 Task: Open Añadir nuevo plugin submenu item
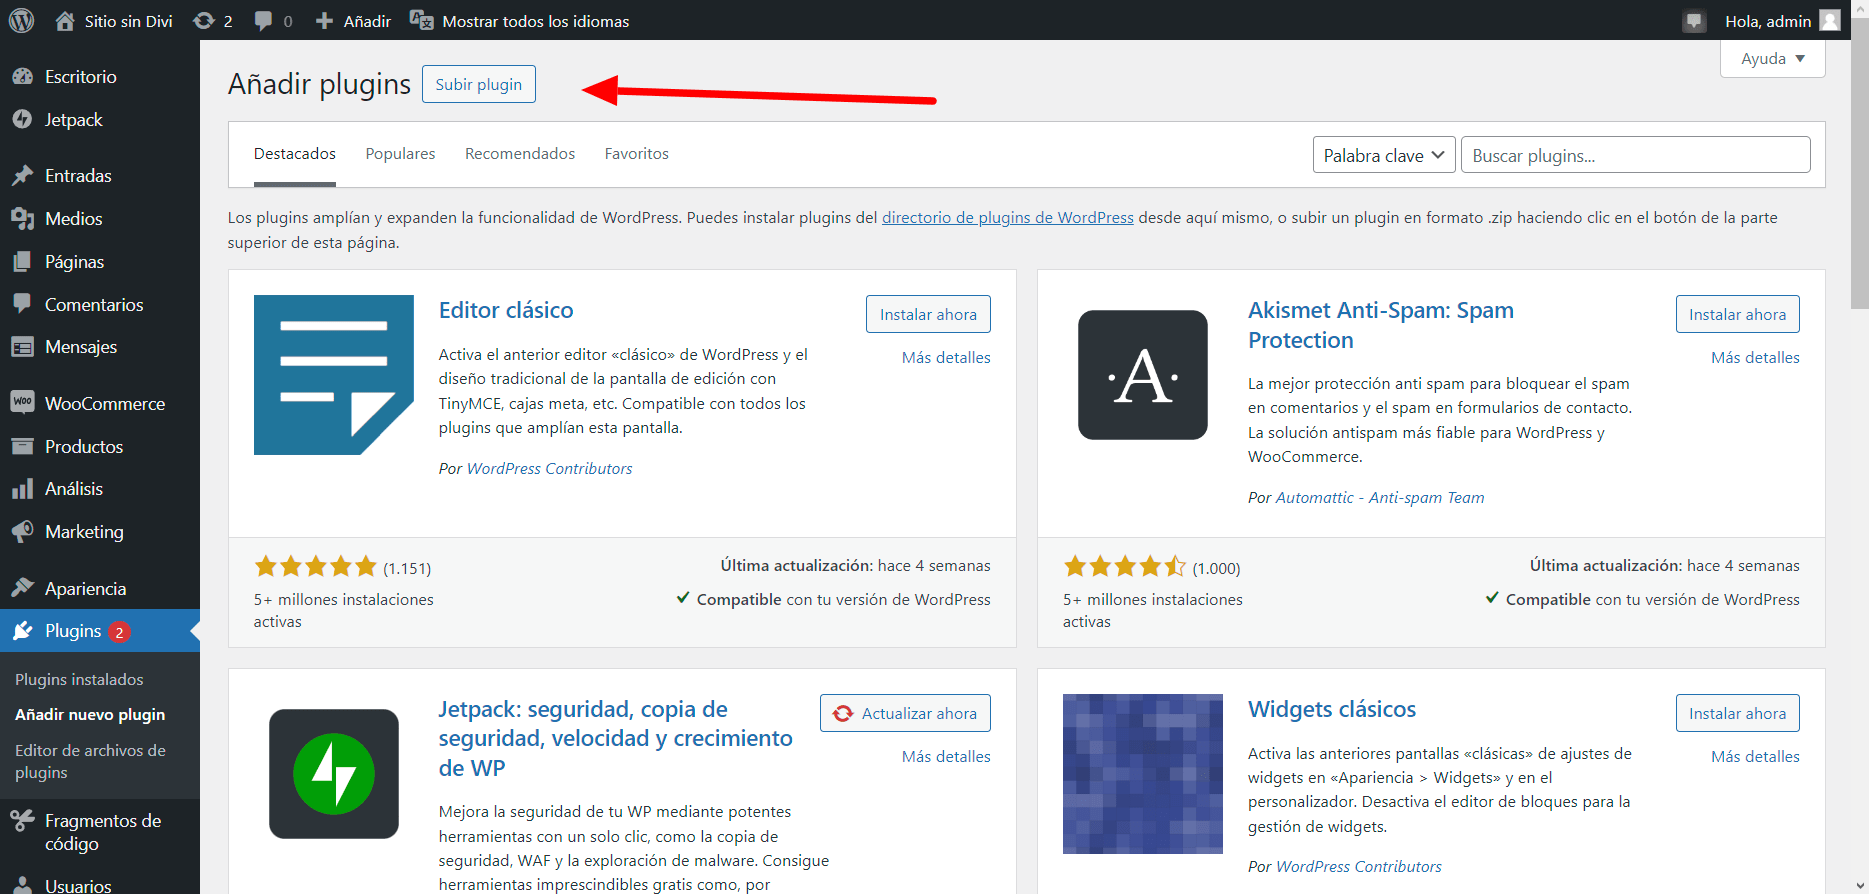point(90,715)
